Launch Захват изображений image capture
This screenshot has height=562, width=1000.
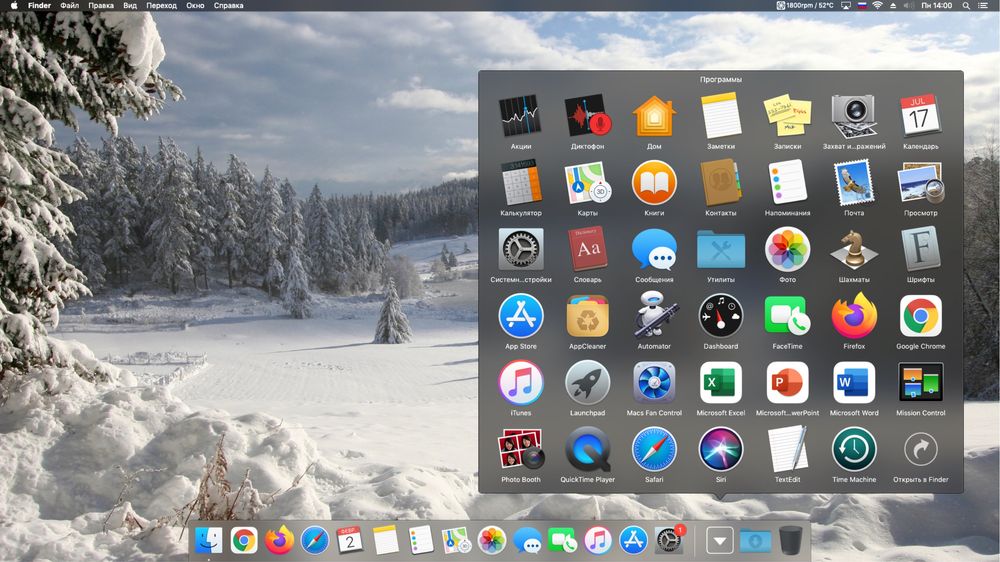coord(854,116)
